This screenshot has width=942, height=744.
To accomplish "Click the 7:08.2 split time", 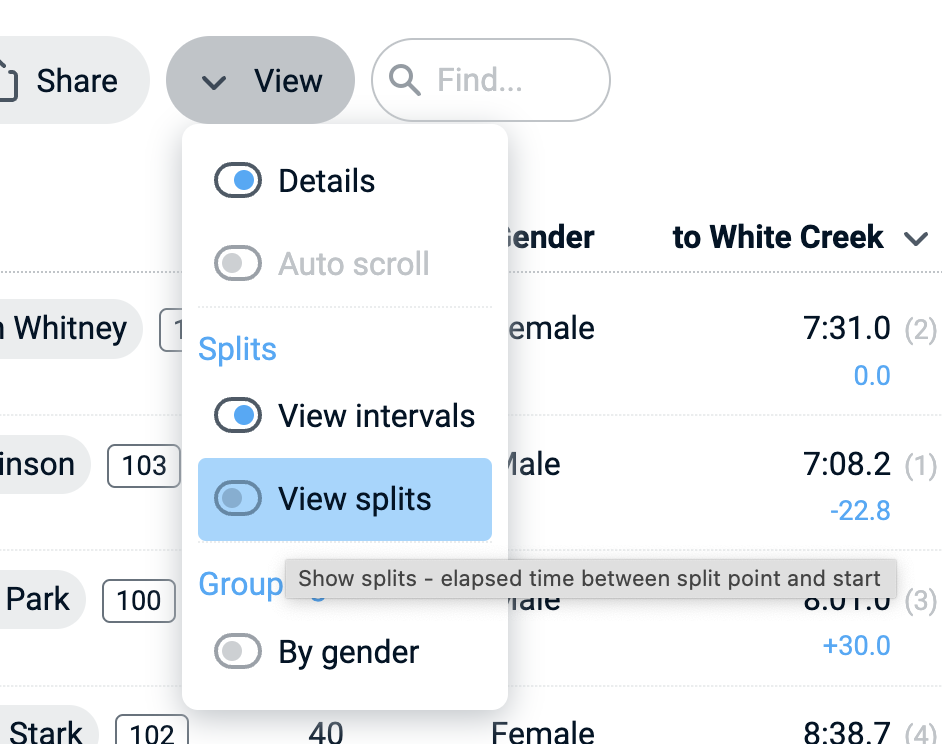I will [x=846, y=464].
